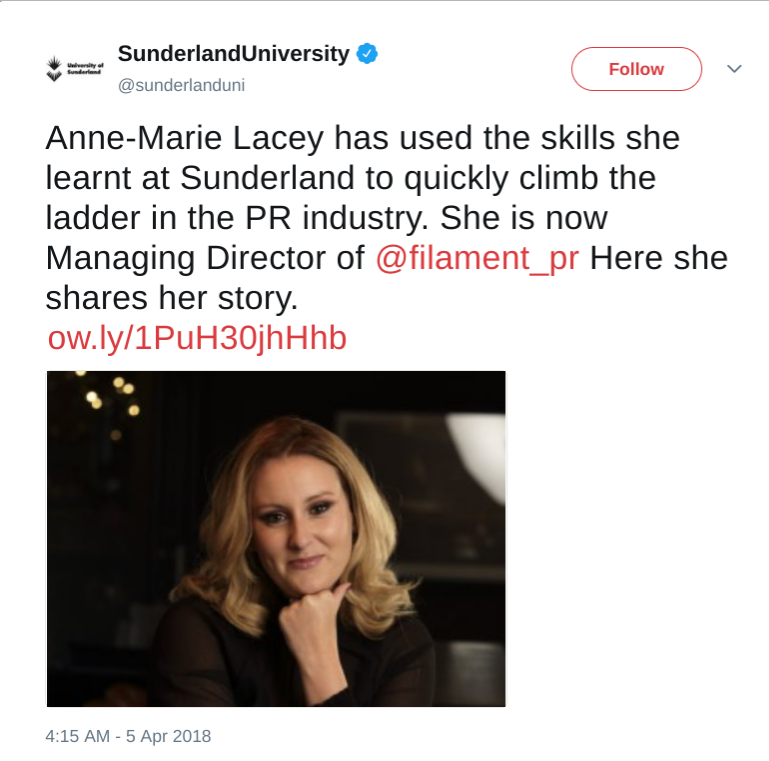Click the blurred lights in the photo

tap(112, 395)
